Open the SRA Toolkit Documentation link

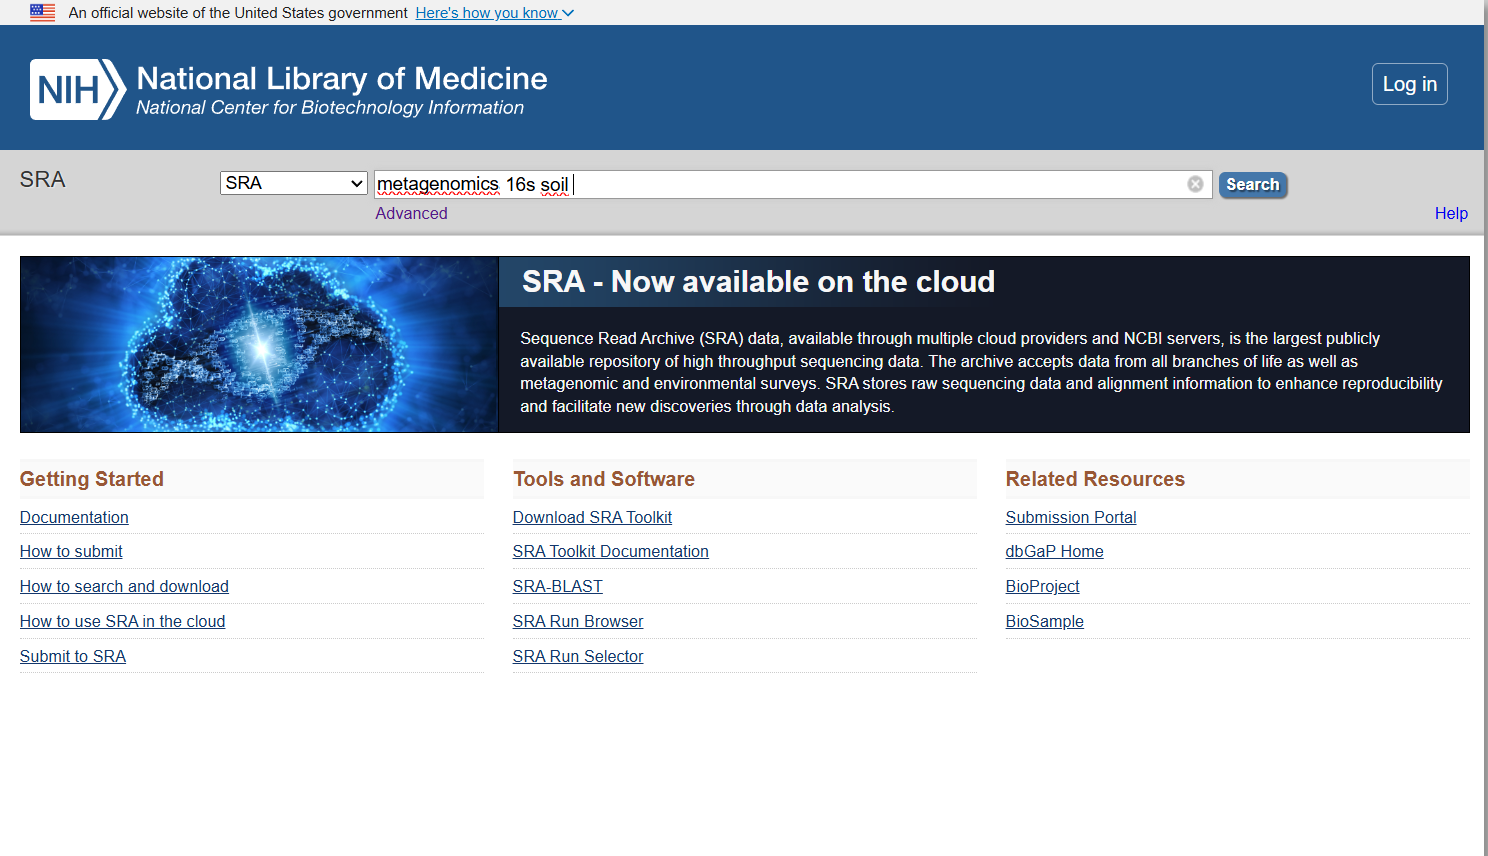click(x=610, y=551)
